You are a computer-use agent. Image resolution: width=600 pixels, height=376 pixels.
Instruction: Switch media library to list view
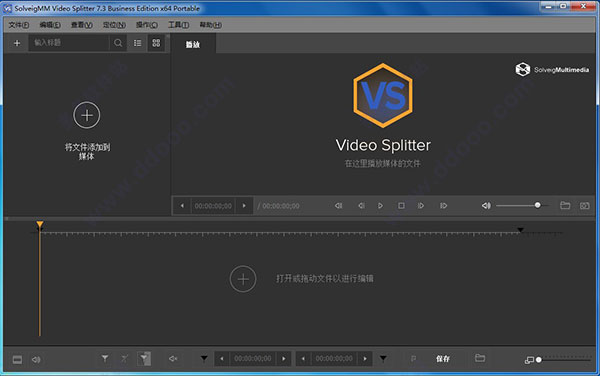[x=137, y=43]
